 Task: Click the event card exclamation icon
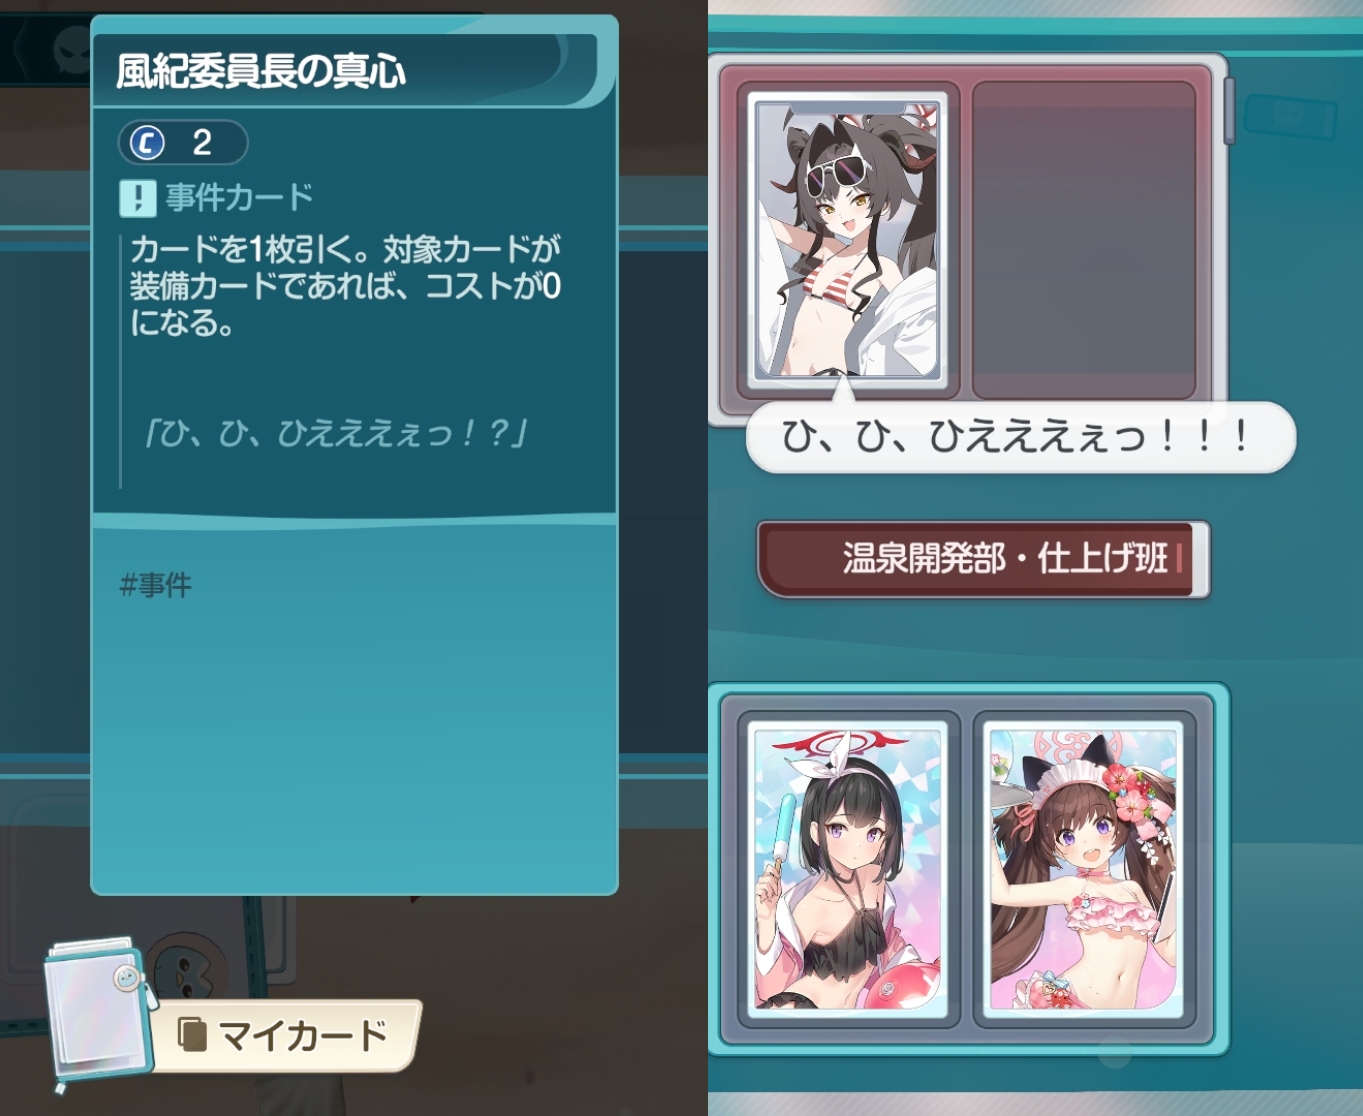pos(137,198)
